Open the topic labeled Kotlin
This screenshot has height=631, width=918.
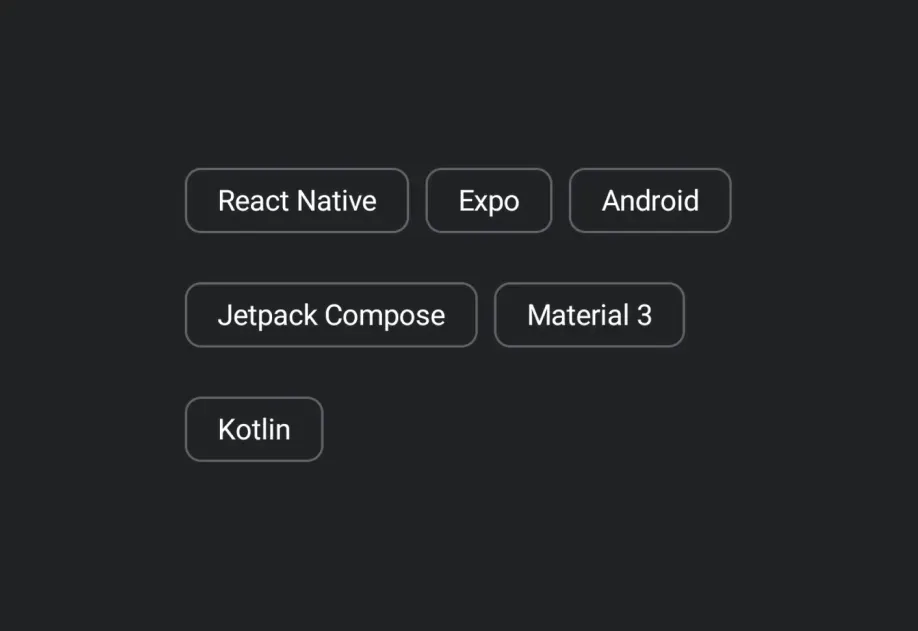click(254, 430)
